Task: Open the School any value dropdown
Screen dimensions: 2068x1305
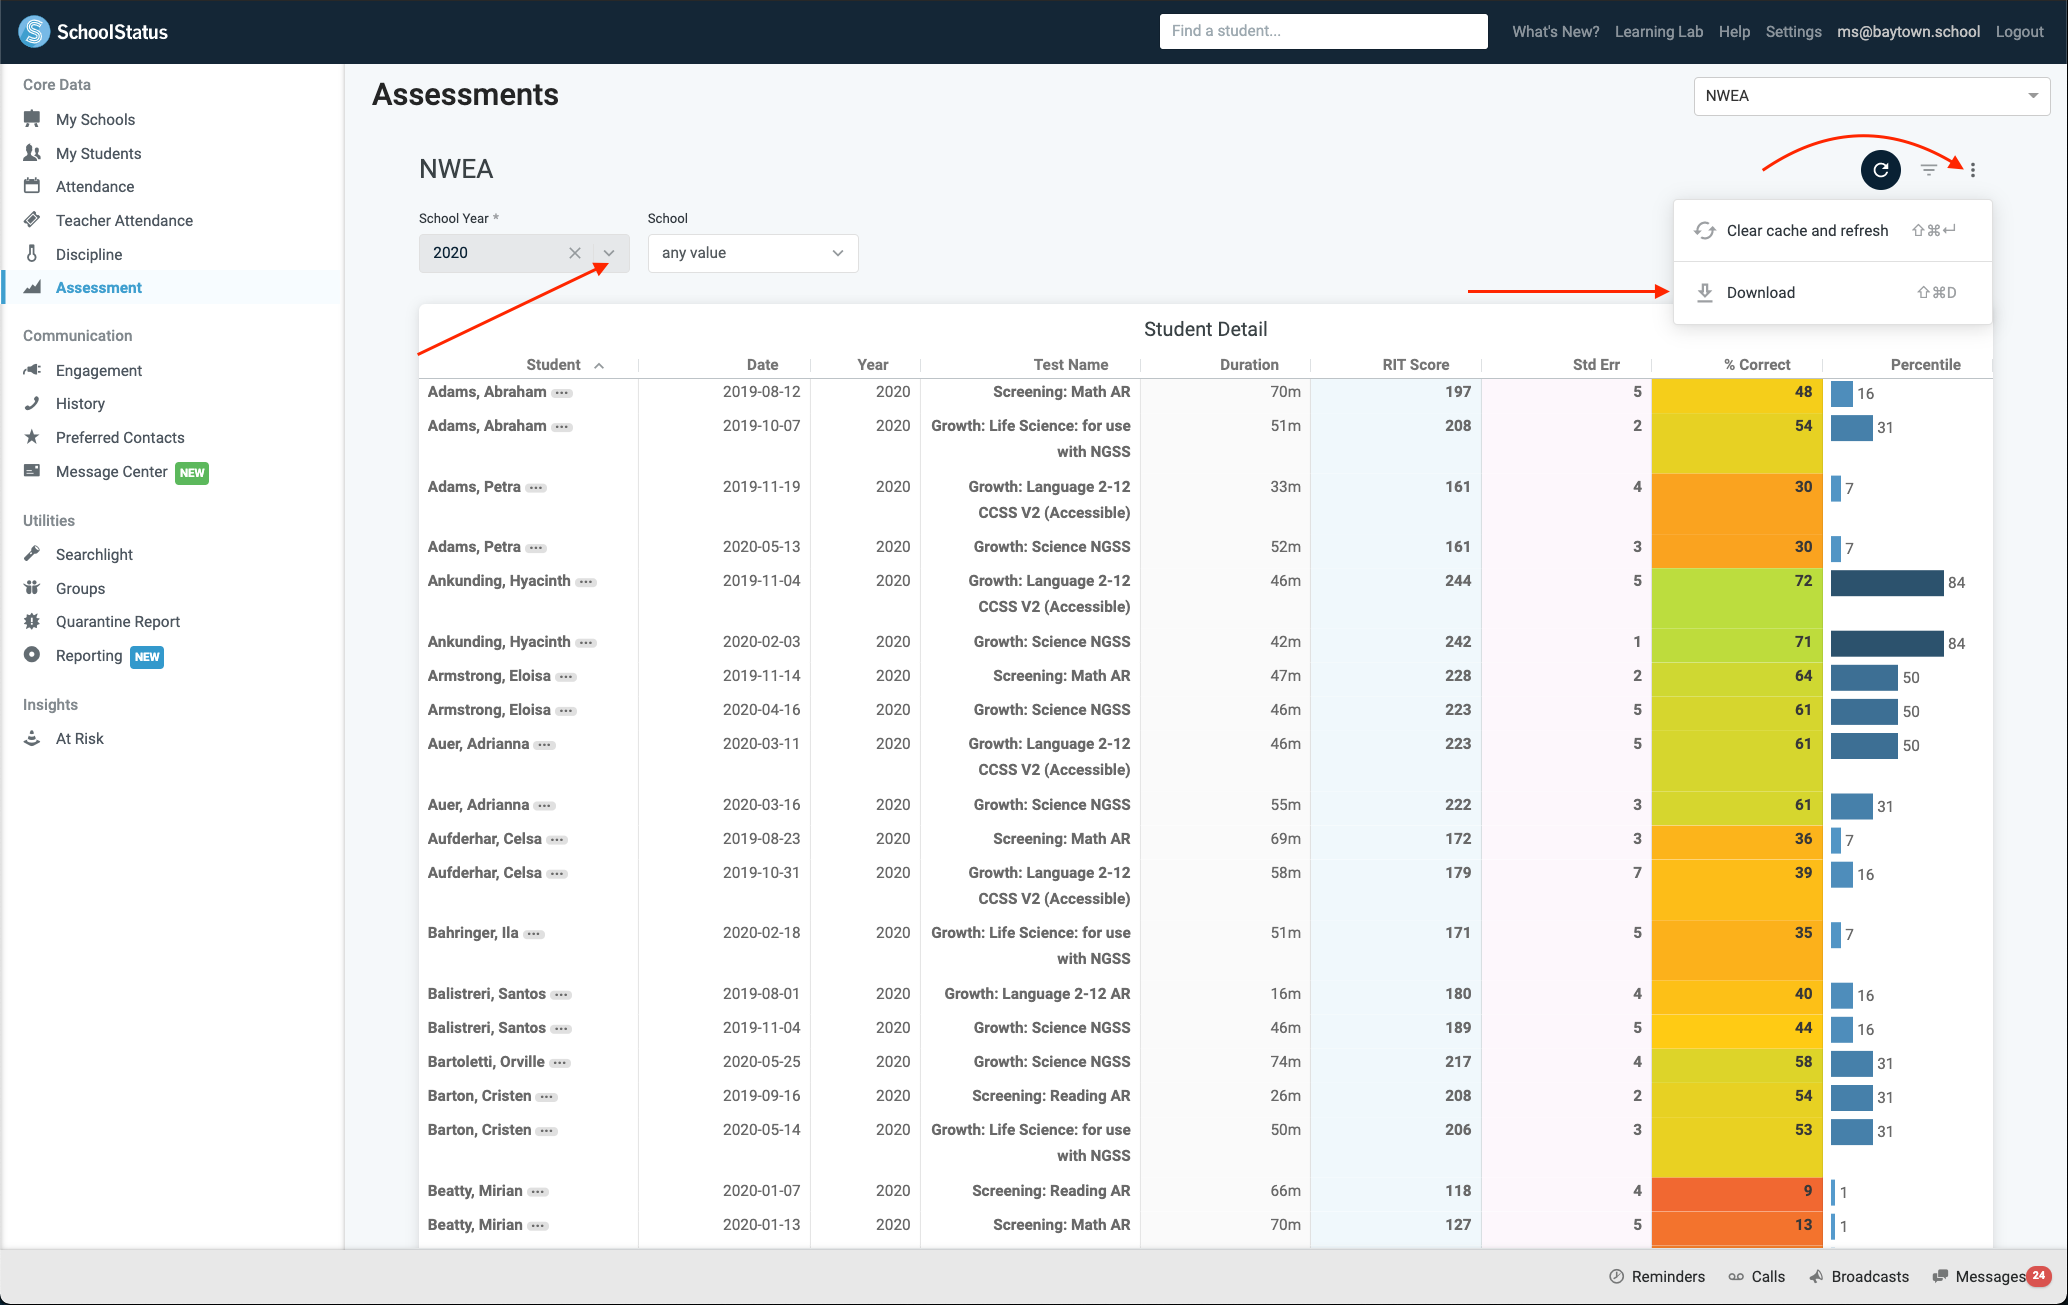Action: tap(753, 253)
